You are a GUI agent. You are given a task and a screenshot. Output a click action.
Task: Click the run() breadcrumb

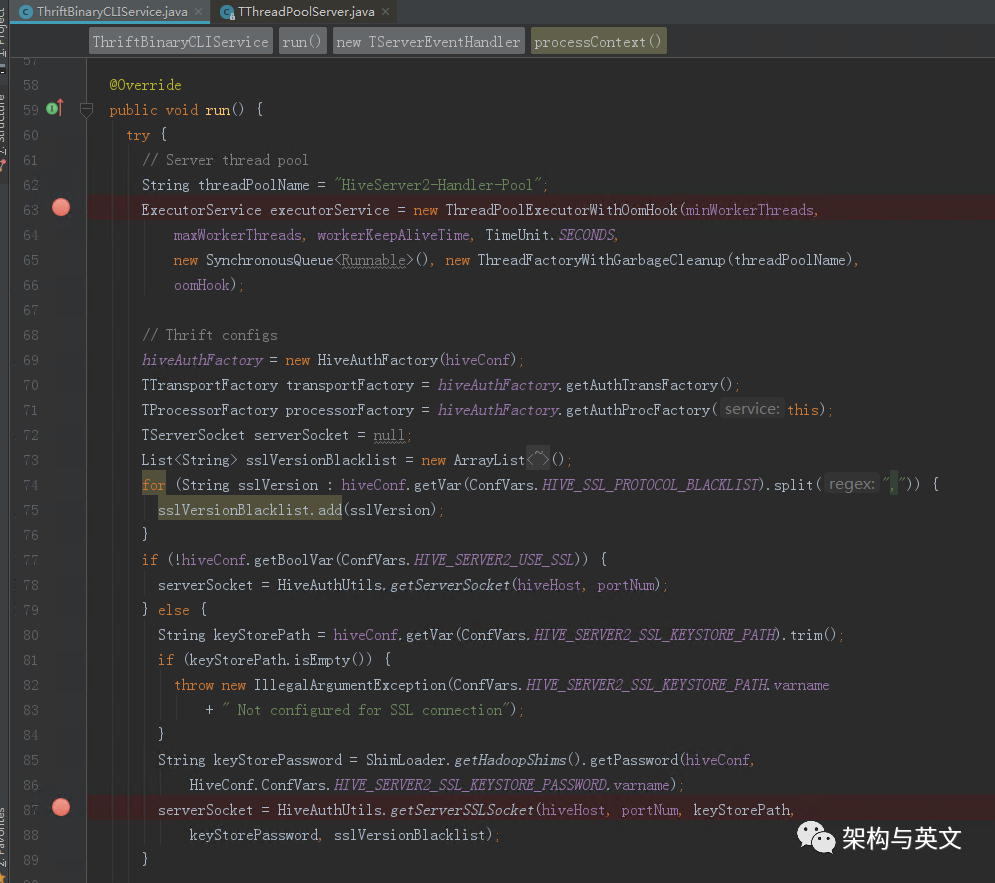(302, 42)
